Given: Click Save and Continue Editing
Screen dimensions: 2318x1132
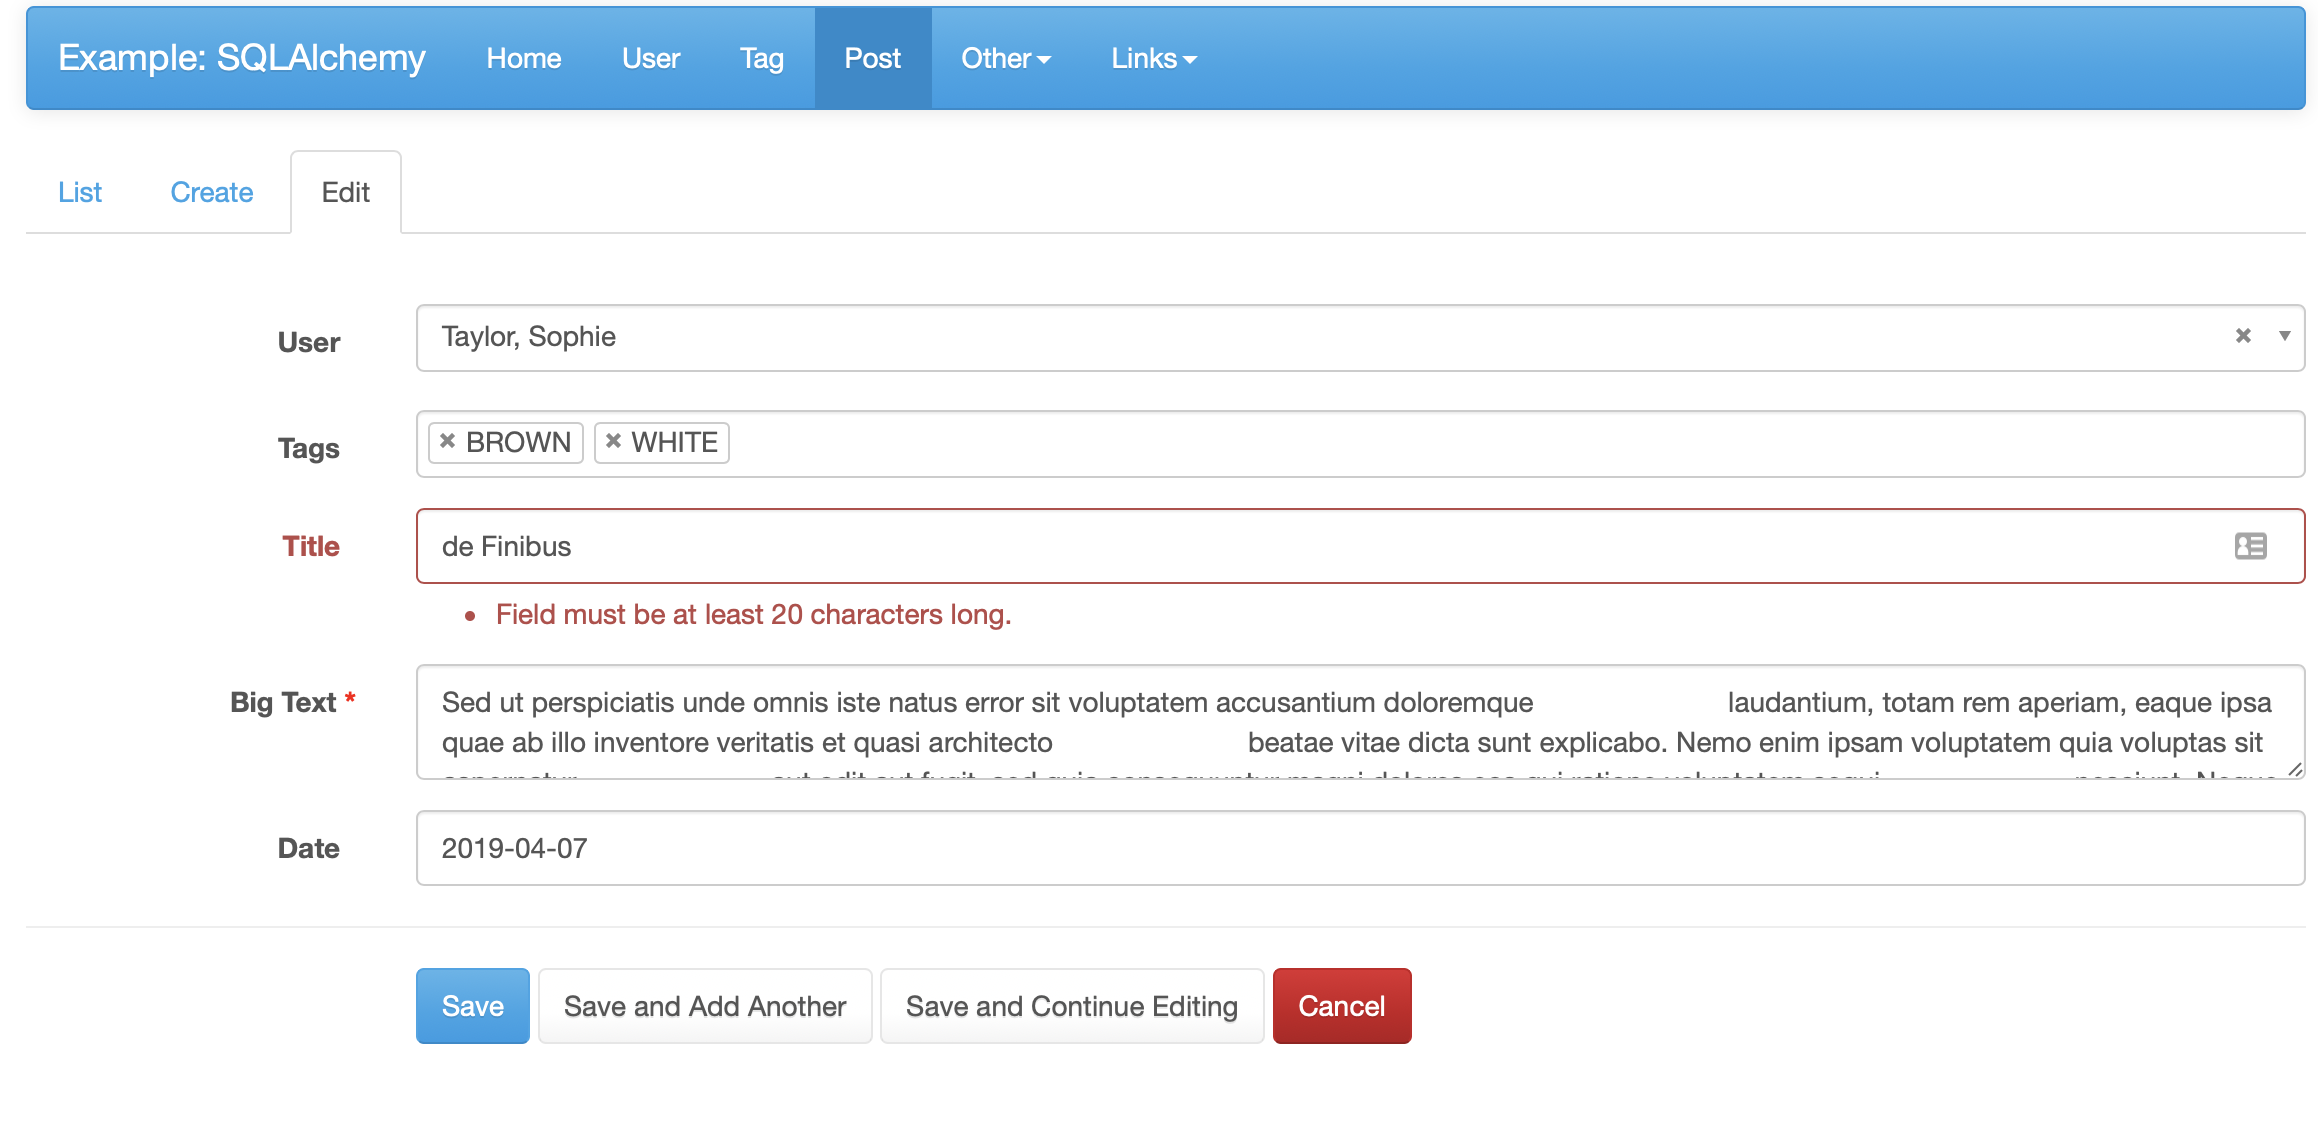Looking at the screenshot, I should (1071, 1005).
